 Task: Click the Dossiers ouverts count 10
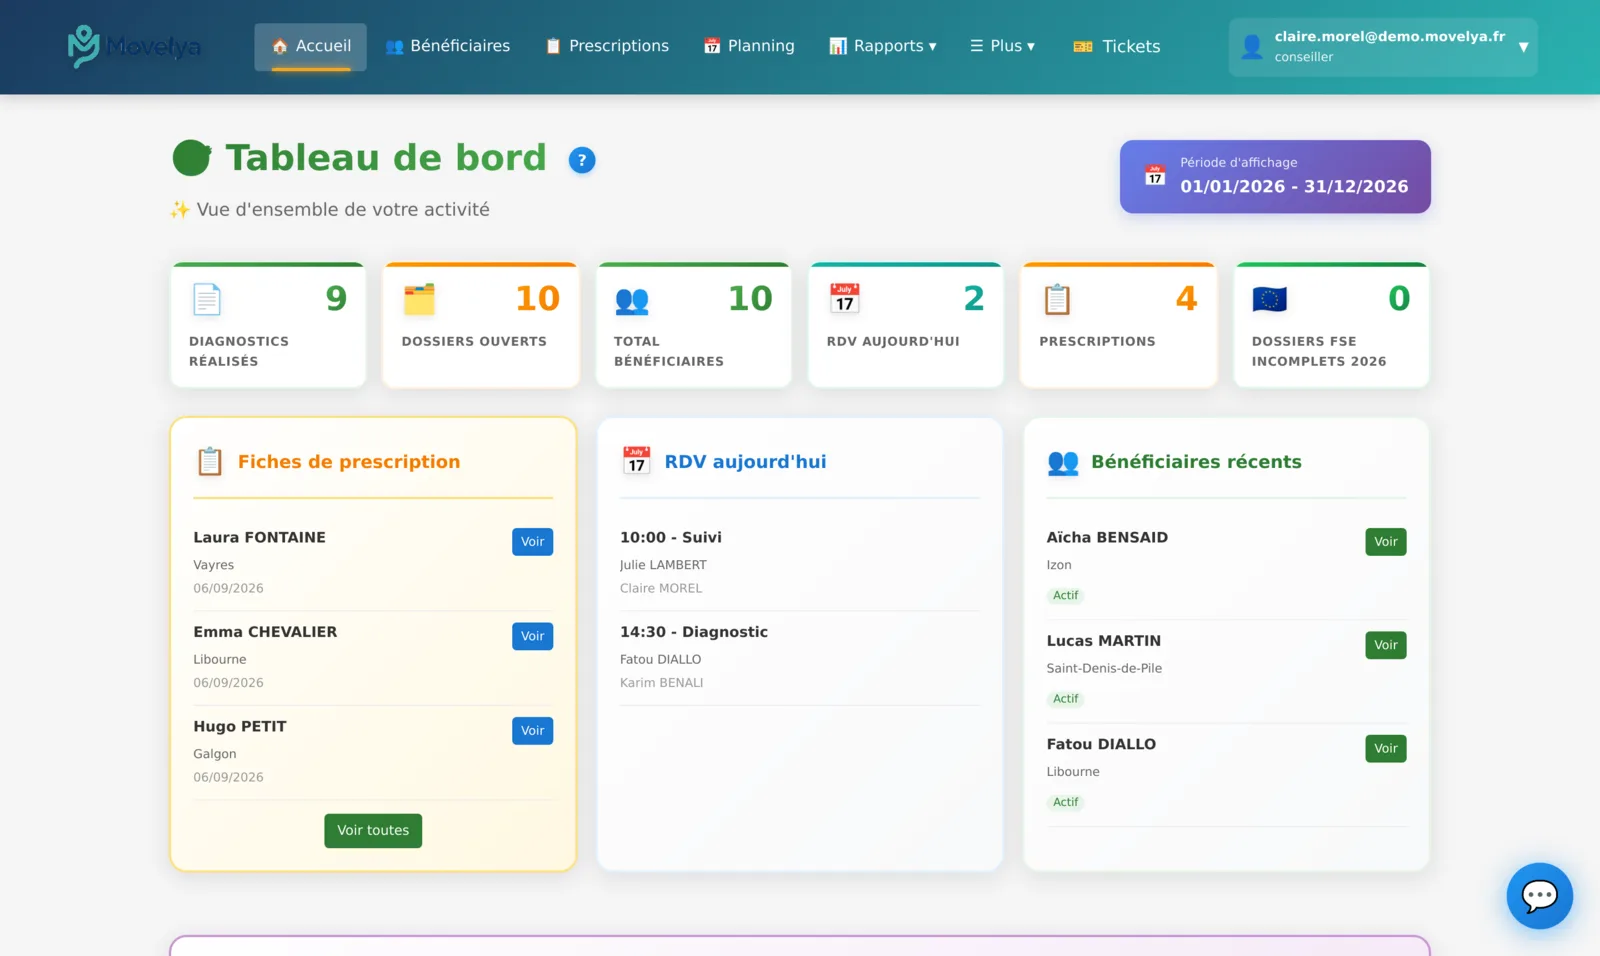[537, 298]
